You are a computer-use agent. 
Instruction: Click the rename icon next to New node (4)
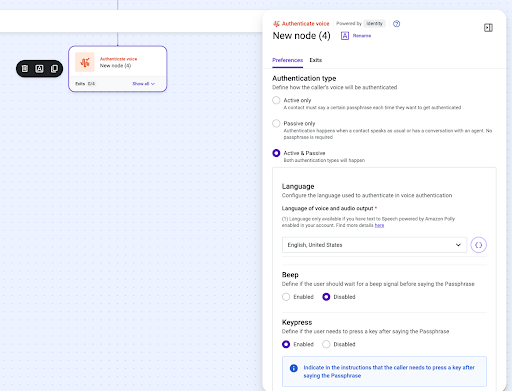pyautogui.click(x=345, y=36)
